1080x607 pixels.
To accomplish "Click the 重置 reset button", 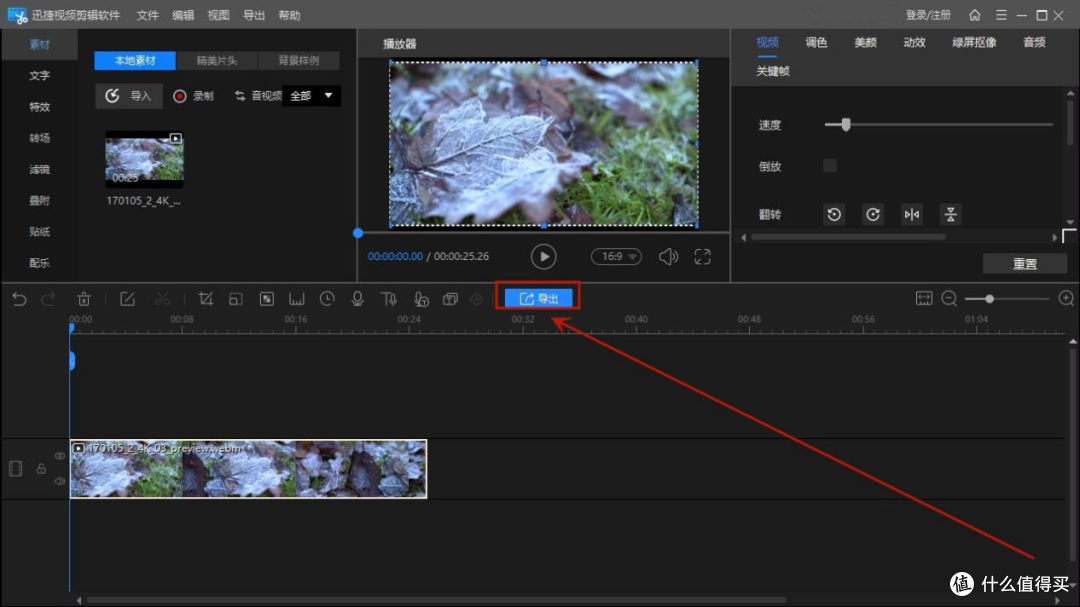I will (x=1024, y=263).
